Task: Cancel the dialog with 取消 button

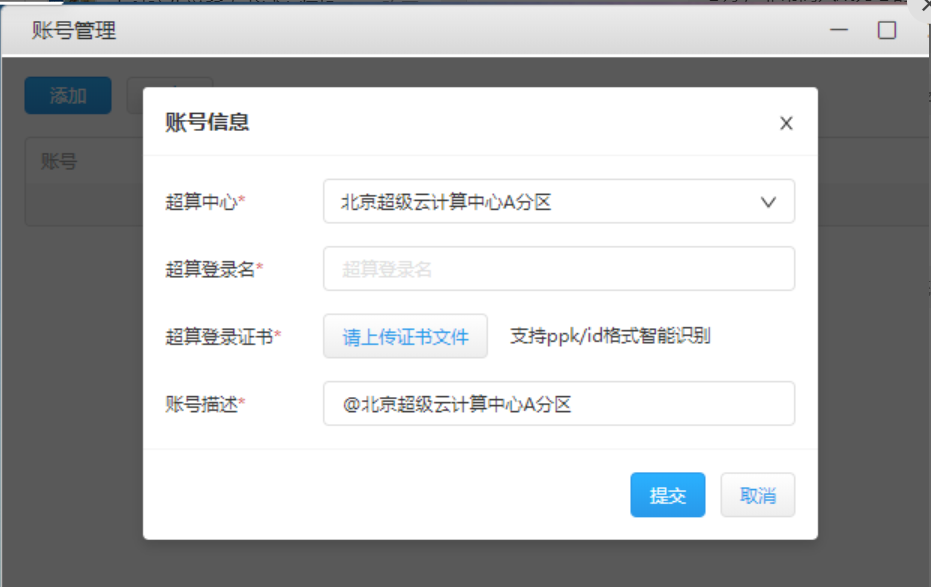Action: click(758, 495)
